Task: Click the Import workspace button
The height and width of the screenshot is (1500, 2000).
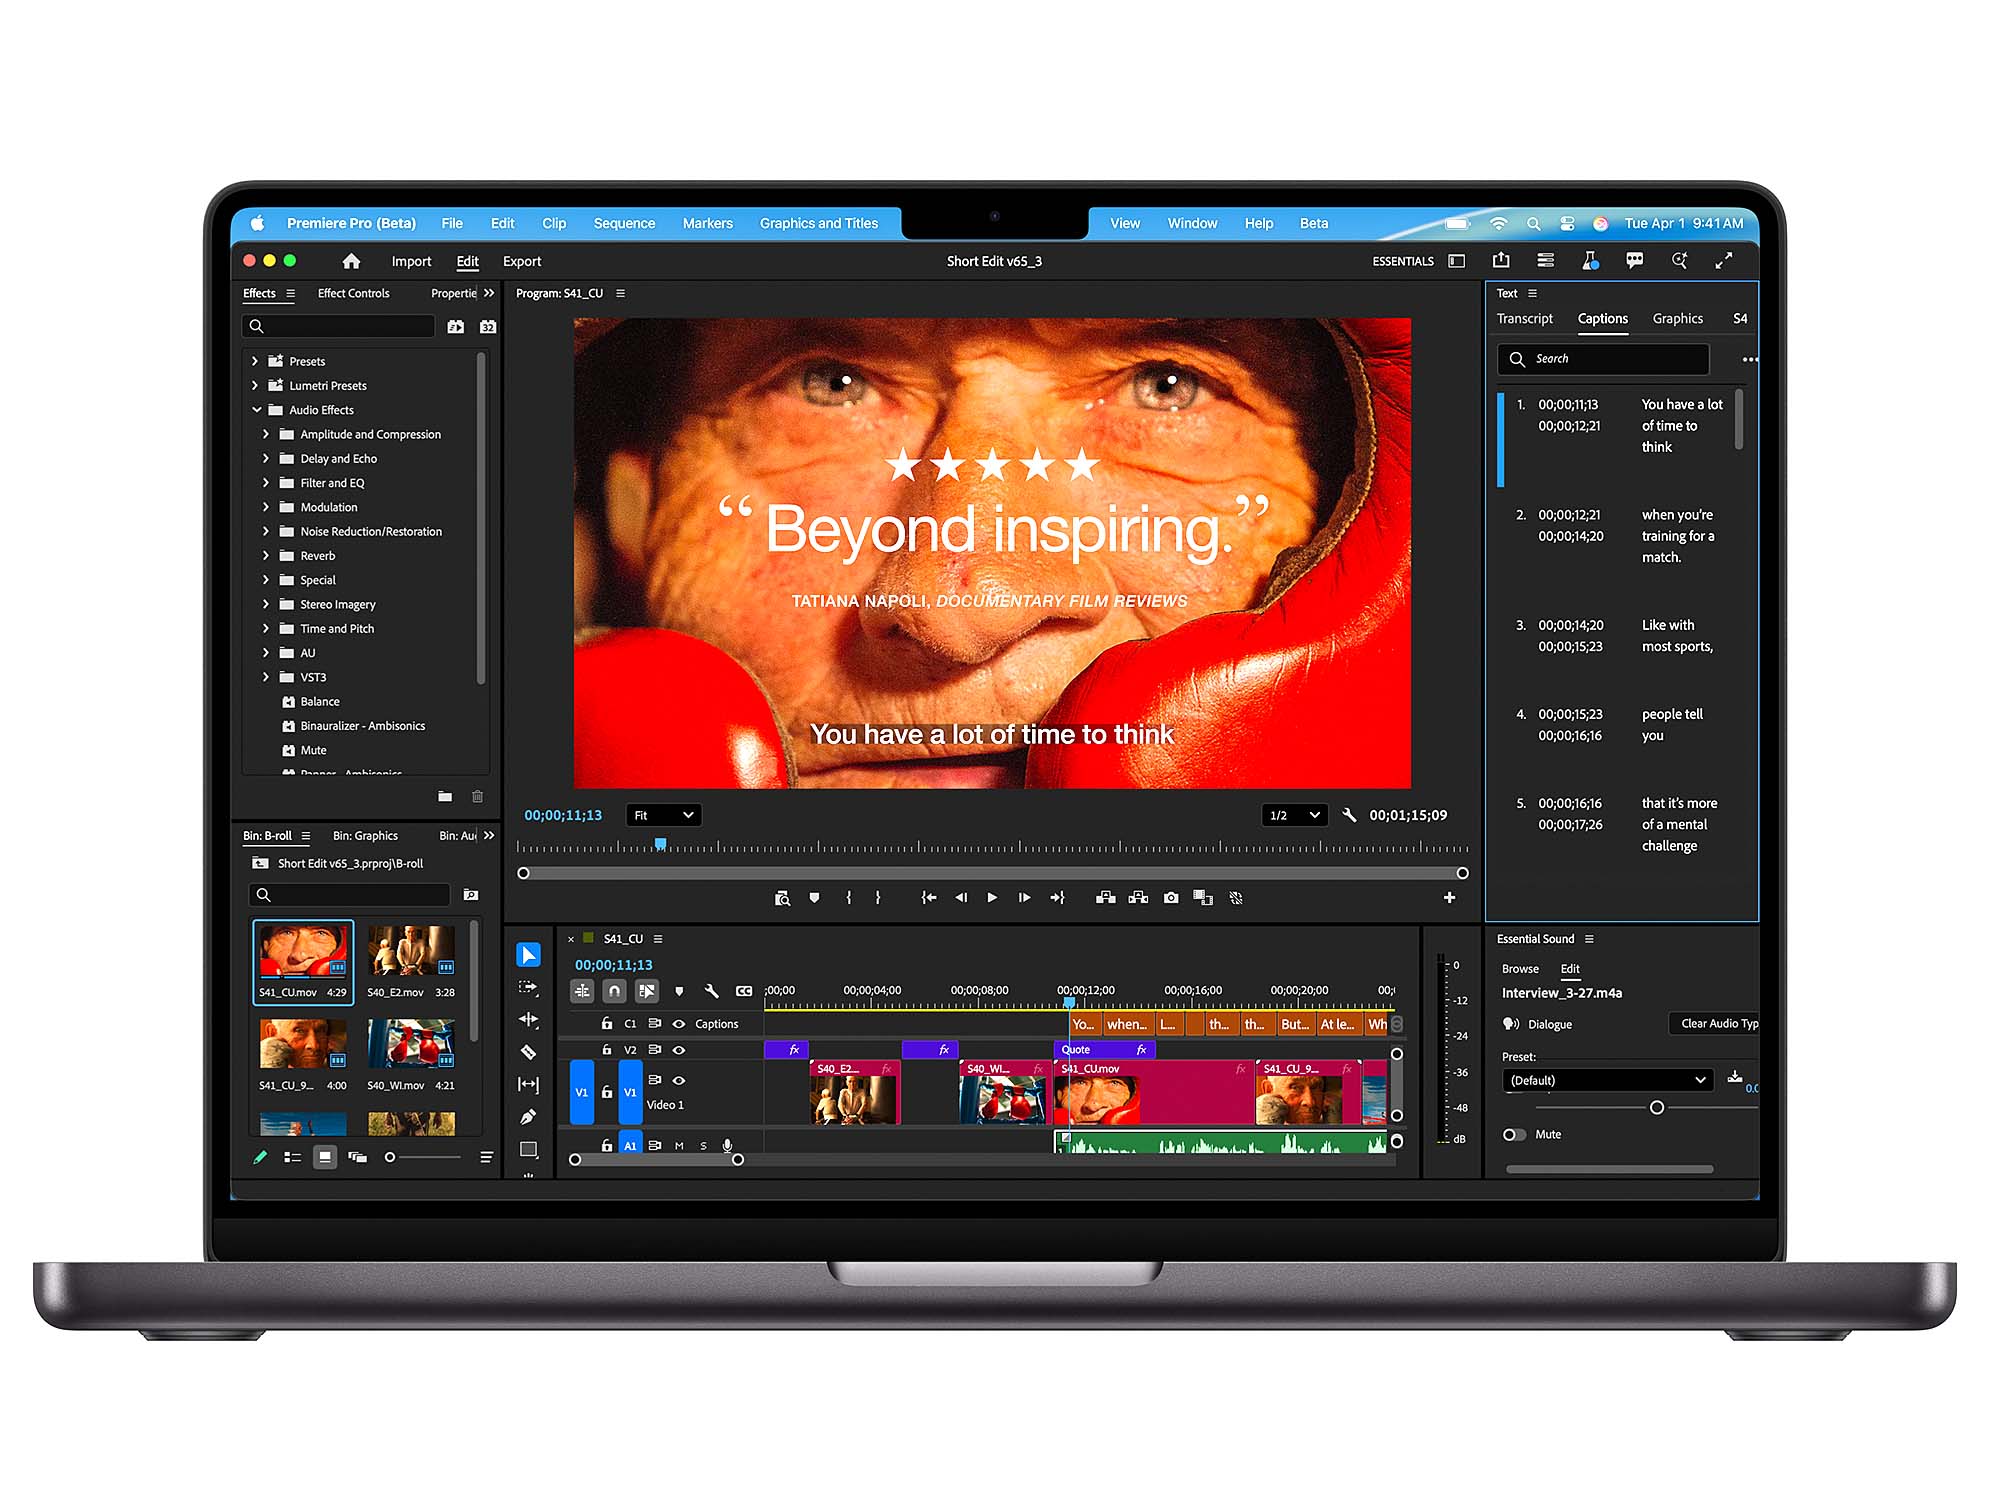Action: tap(411, 261)
